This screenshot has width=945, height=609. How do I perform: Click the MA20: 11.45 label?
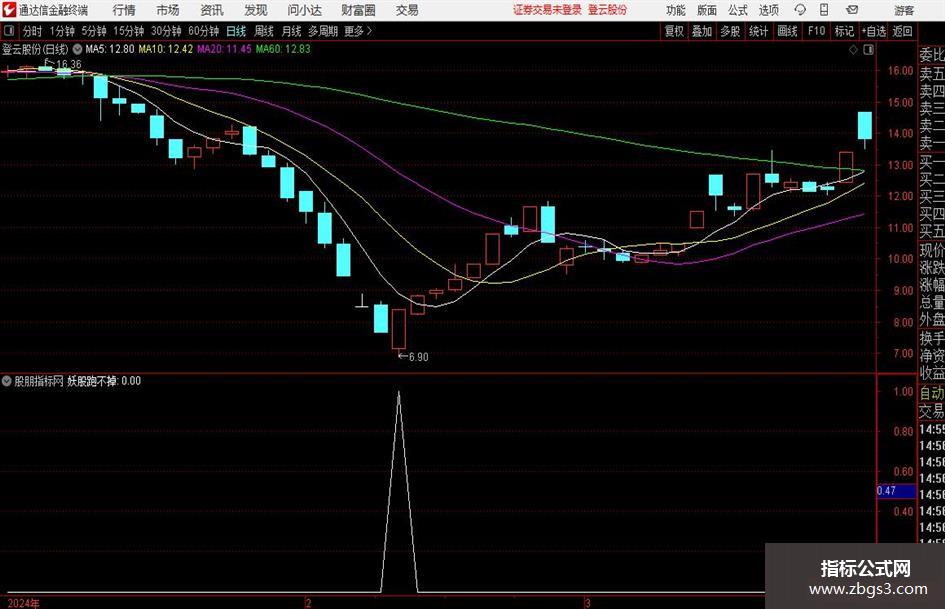click(224, 49)
